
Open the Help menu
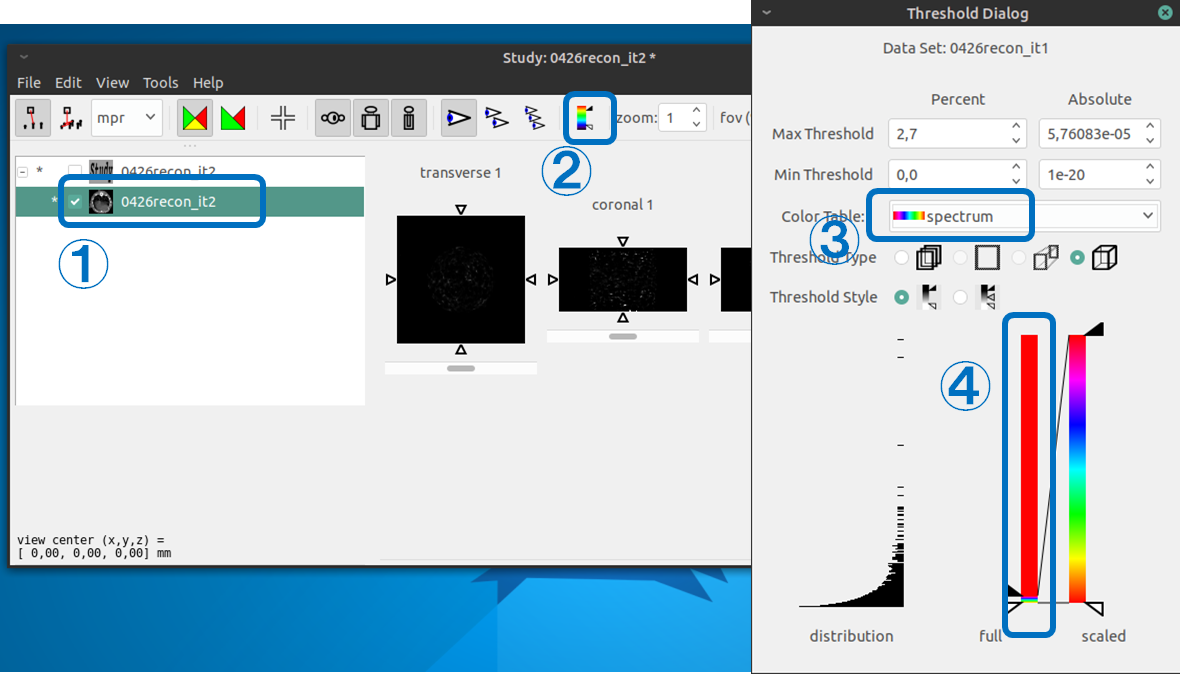[x=208, y=83]
